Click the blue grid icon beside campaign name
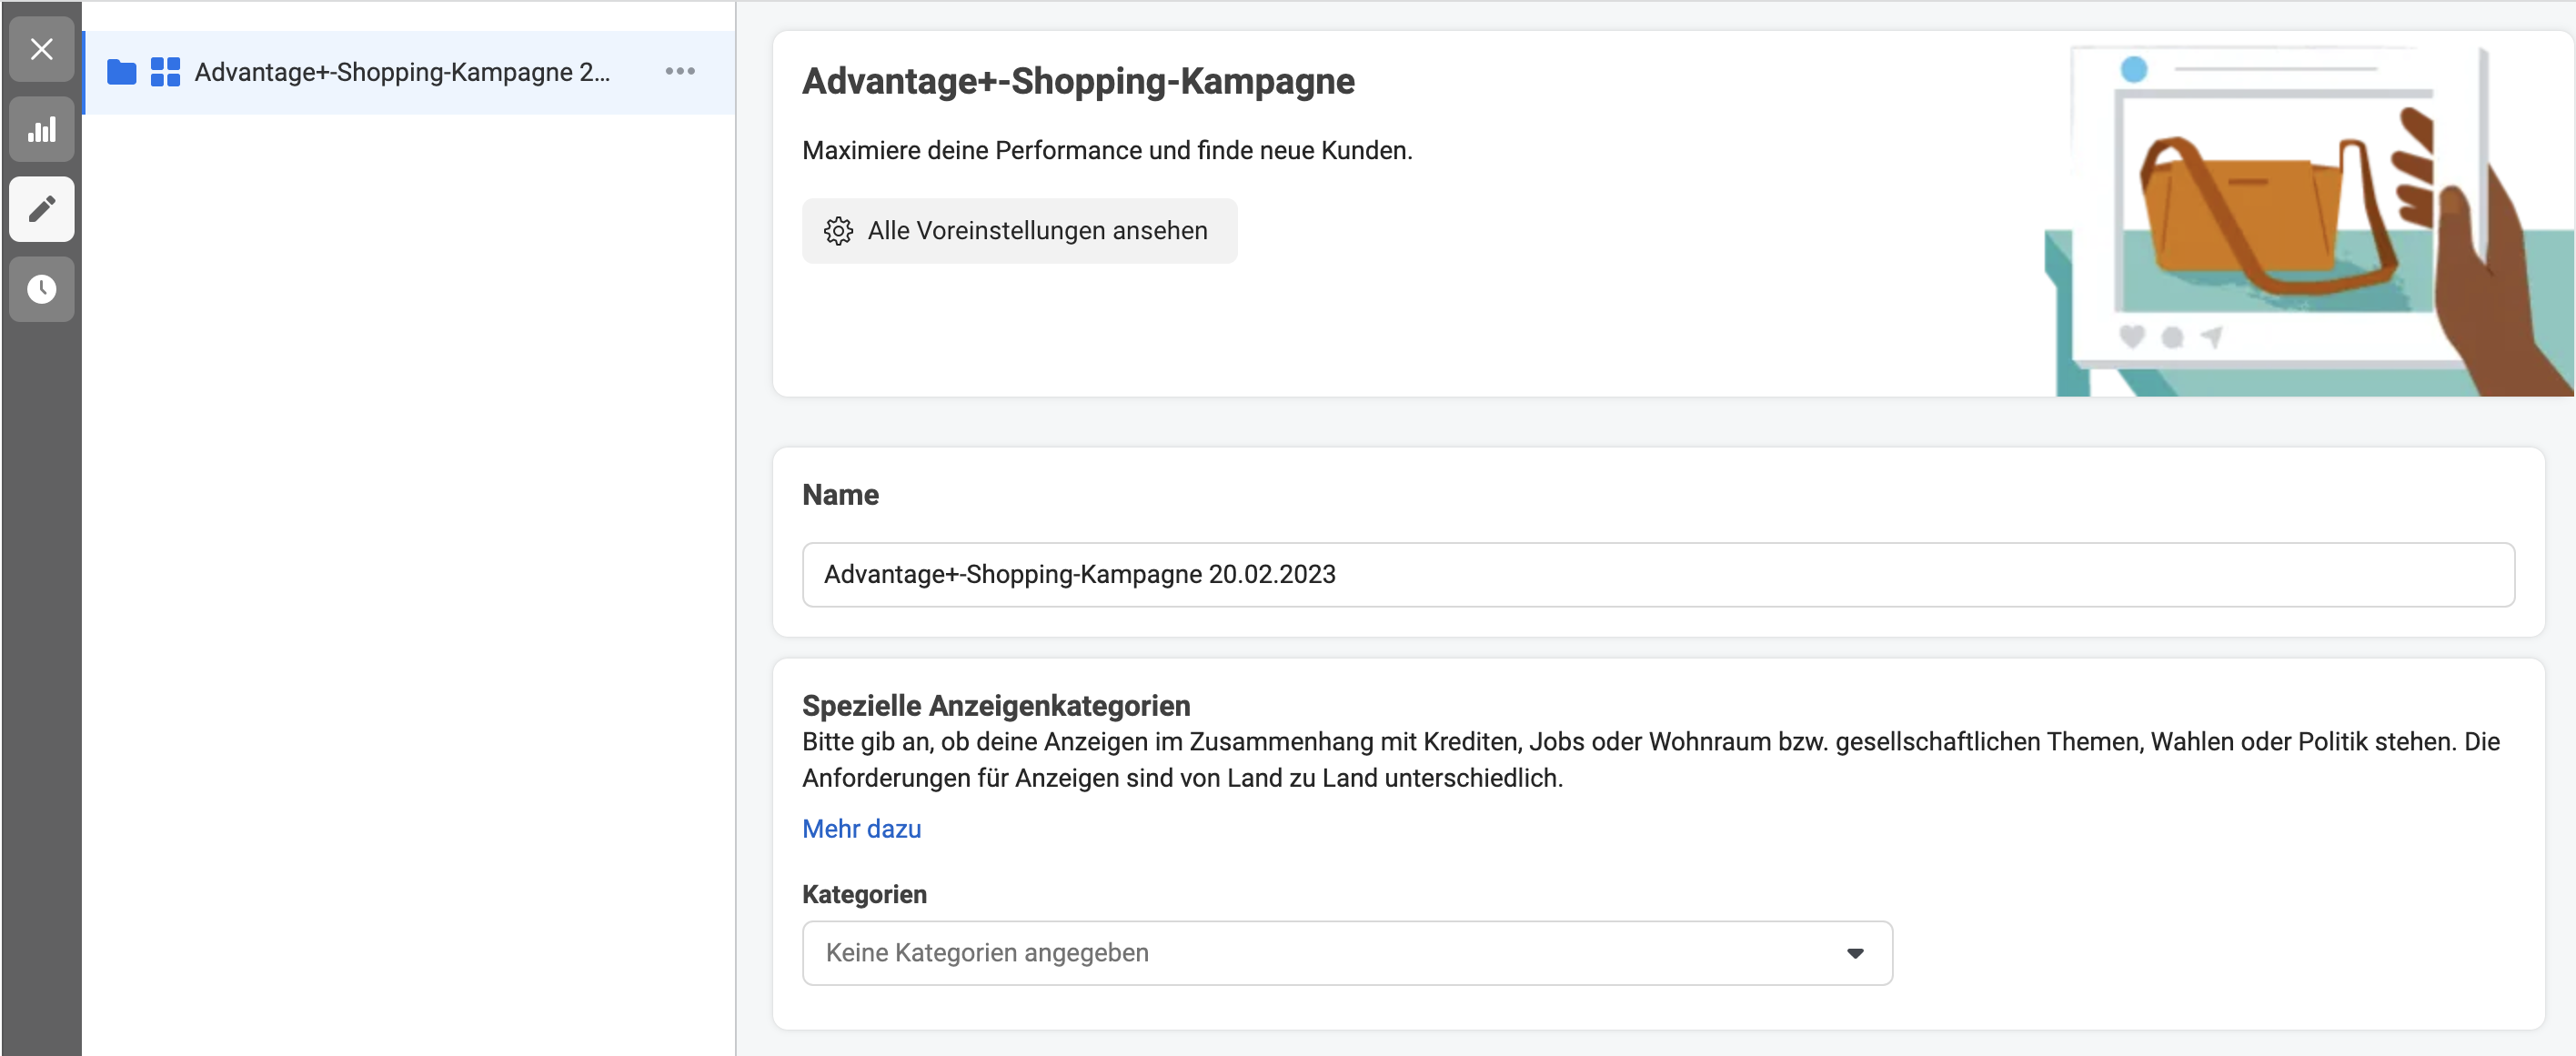The width and height of the screenshot is (2576, 1056). [x=165, y=72]
